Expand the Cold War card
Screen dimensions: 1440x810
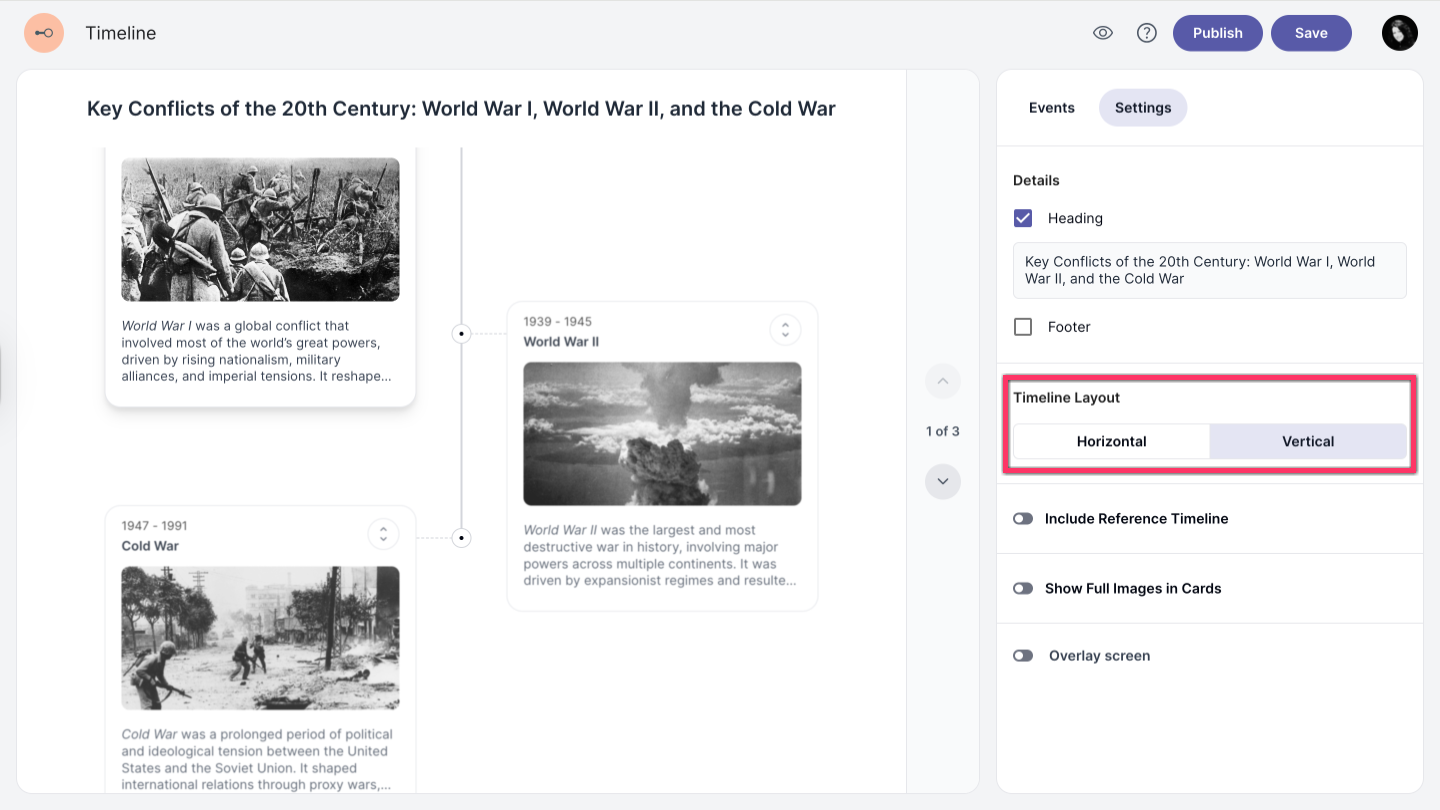[383, 534]
